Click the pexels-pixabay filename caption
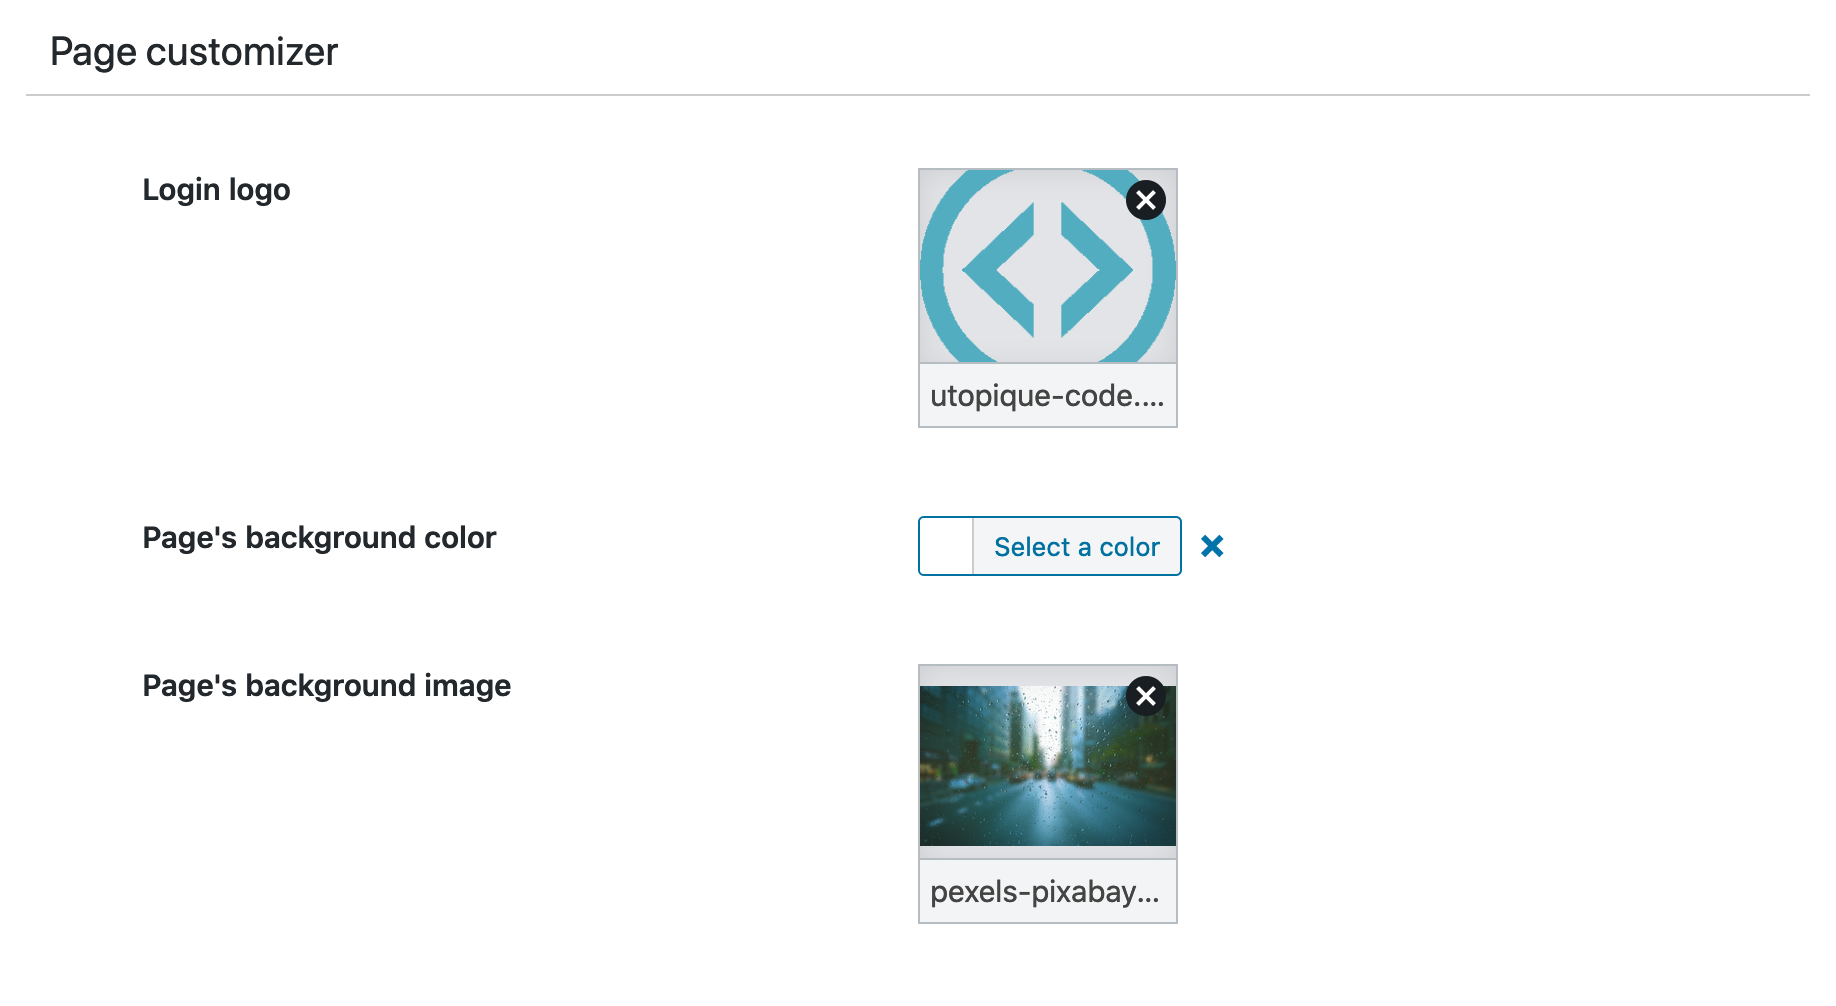The height and width of the screenshot is (1006, 1836). [x=1046, y=891]
